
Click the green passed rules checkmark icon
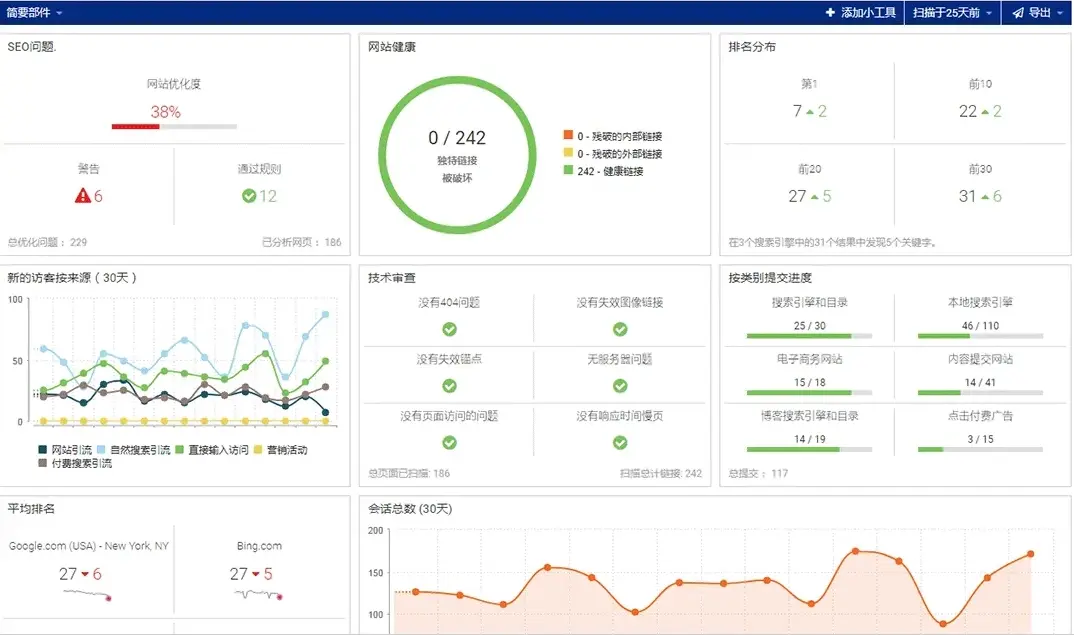[249, 196]
